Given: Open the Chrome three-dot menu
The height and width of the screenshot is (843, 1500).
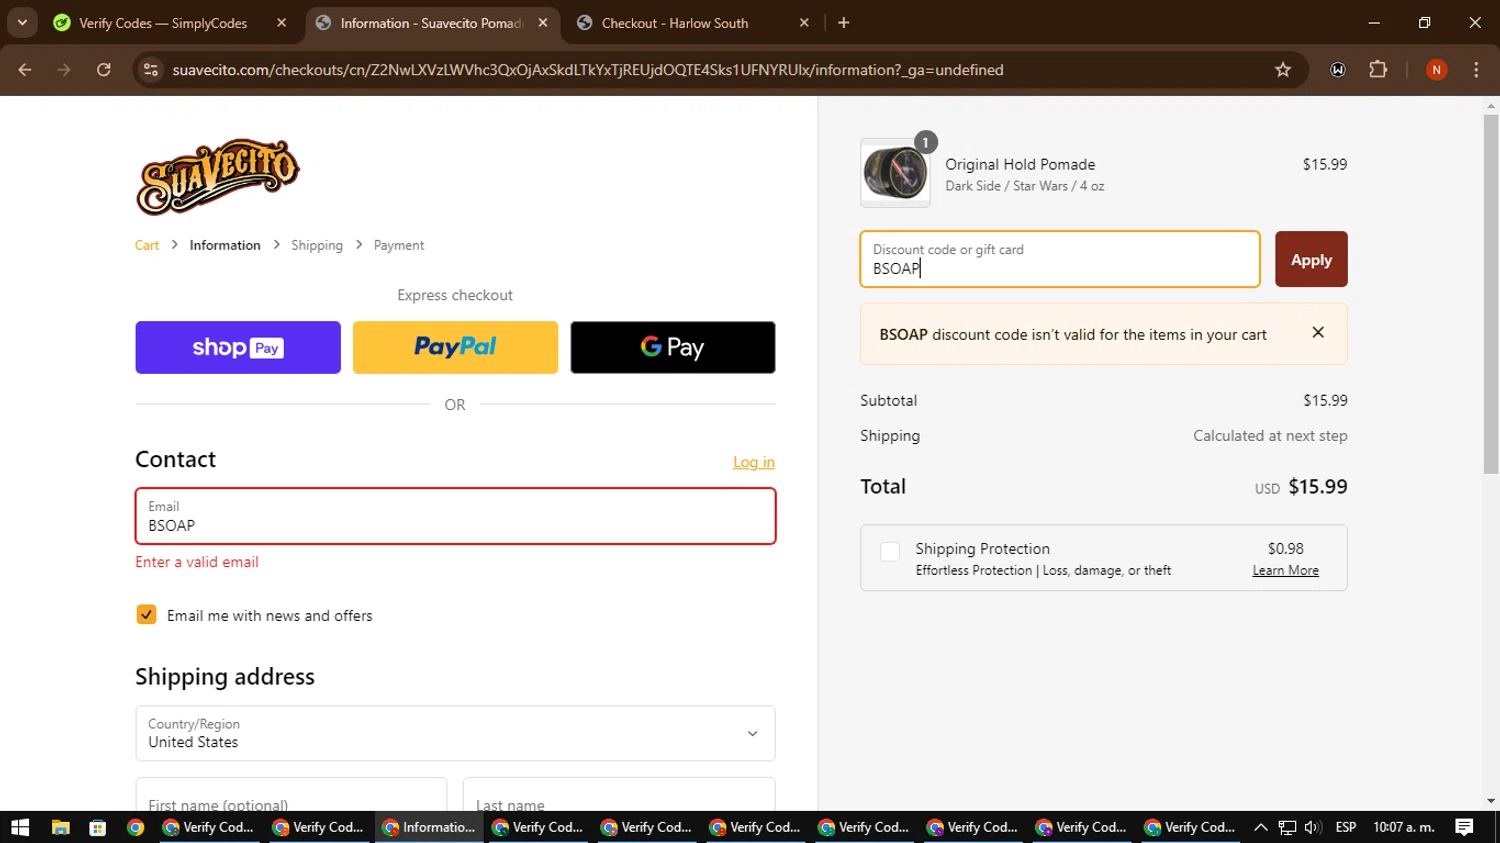Looking at the screenshot, I should pyautogui.click(x=1476, y=70).
